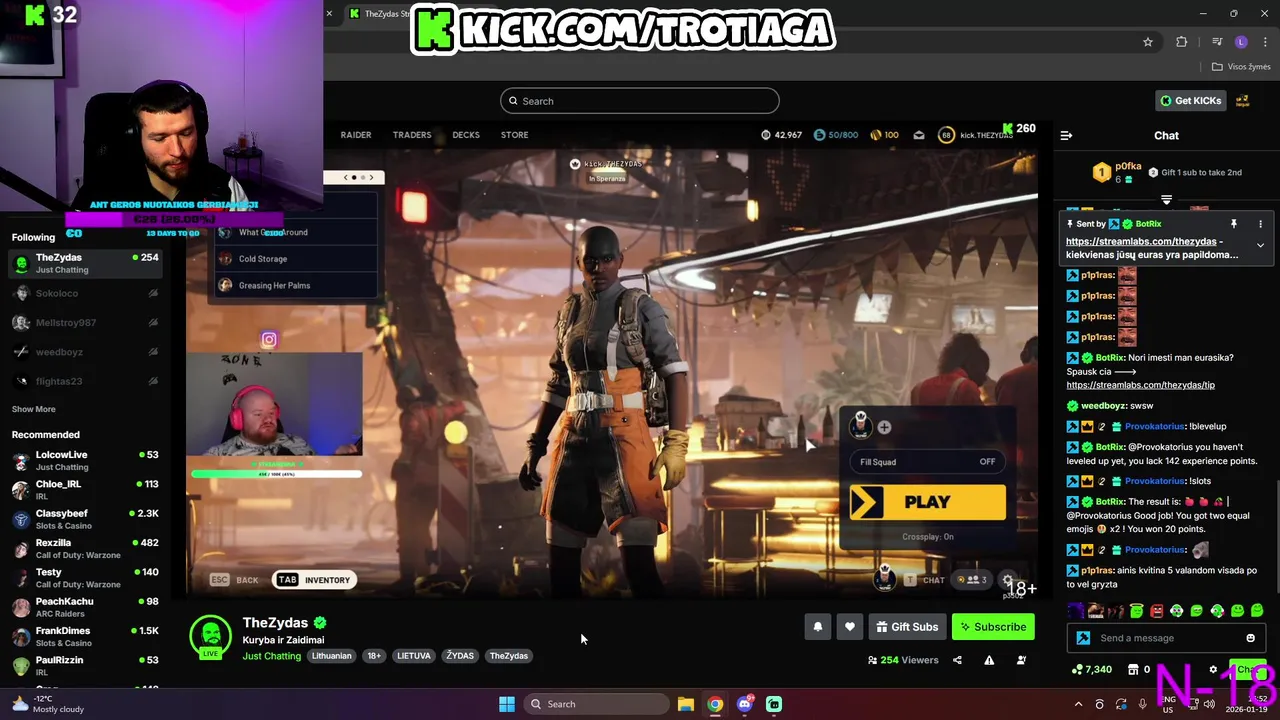Open Mellstroy987 channel in Following
The height and width of the screenshot is (720, 1280).
pos(85,323)
